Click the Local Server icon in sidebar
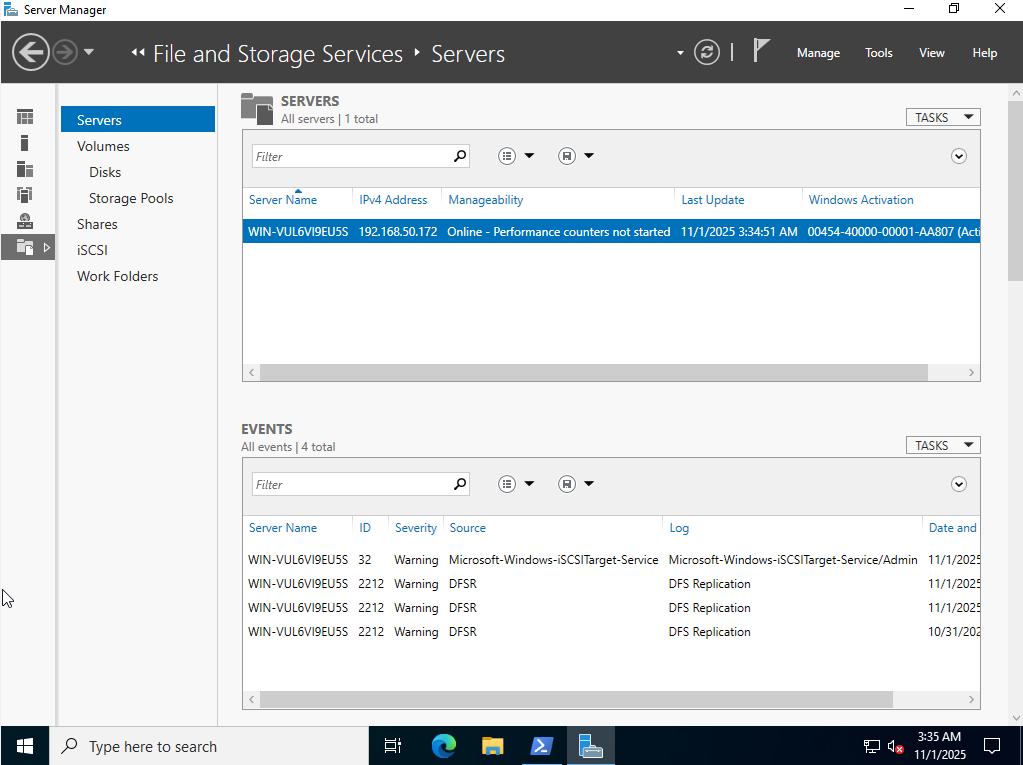 [25, 143]
